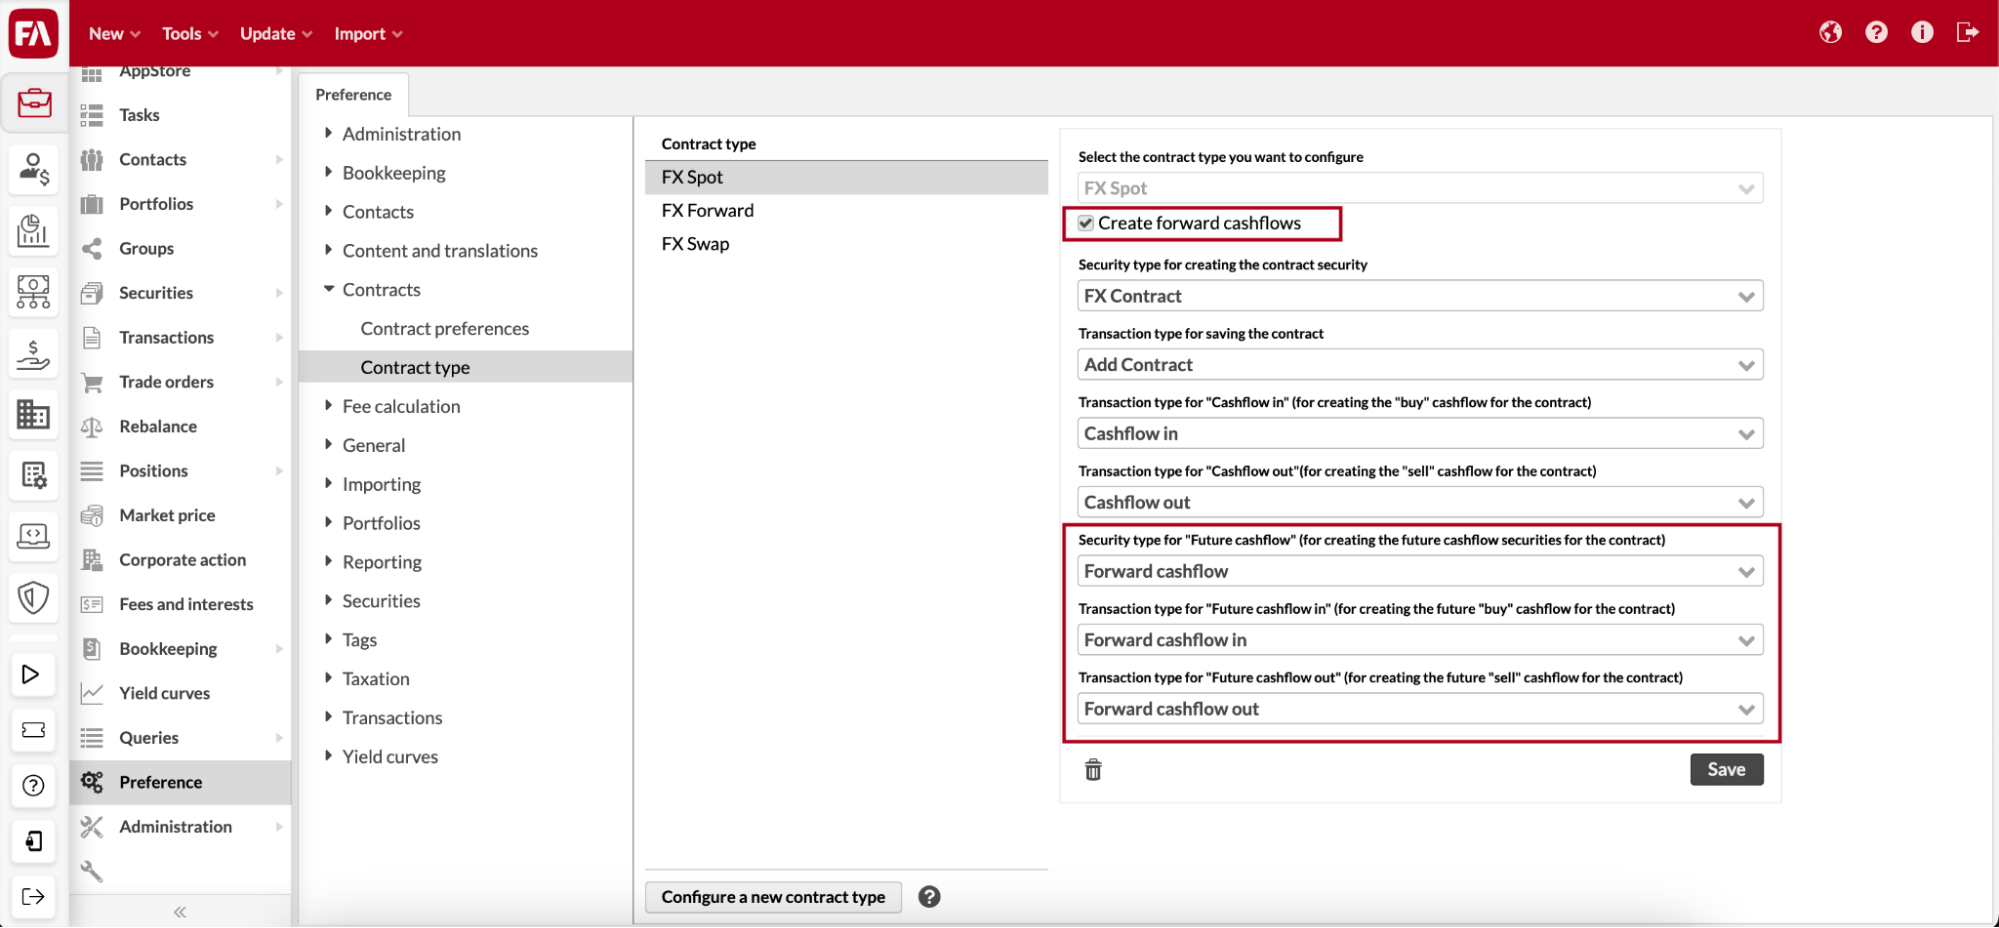Open the Forward cashflow out dropdown
The width and height of the screenshot is (1999, 928).
[x=1420, y=709]
